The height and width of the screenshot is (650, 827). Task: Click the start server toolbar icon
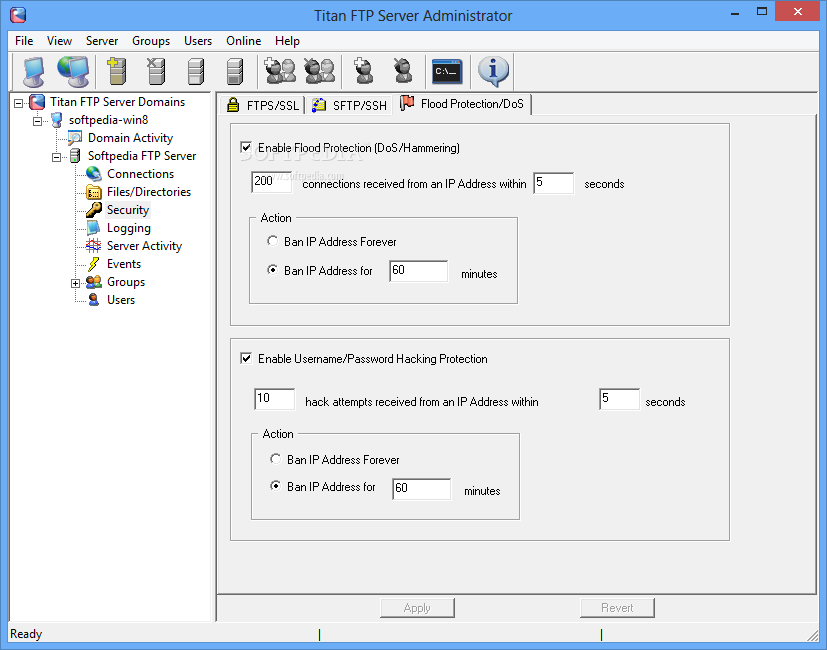coord(196,71)
